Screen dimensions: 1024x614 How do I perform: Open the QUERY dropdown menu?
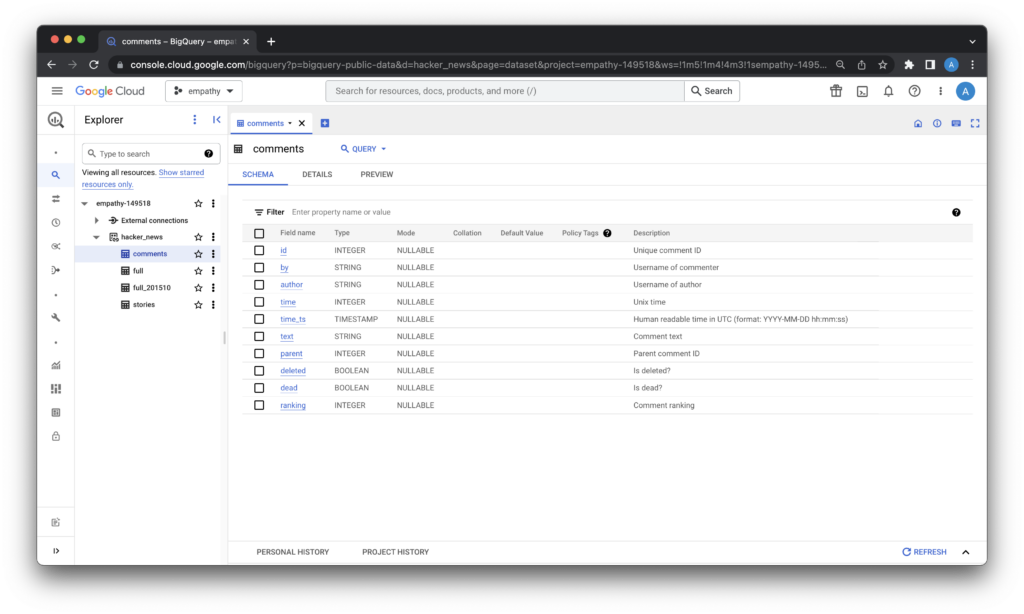pos(363,149)
